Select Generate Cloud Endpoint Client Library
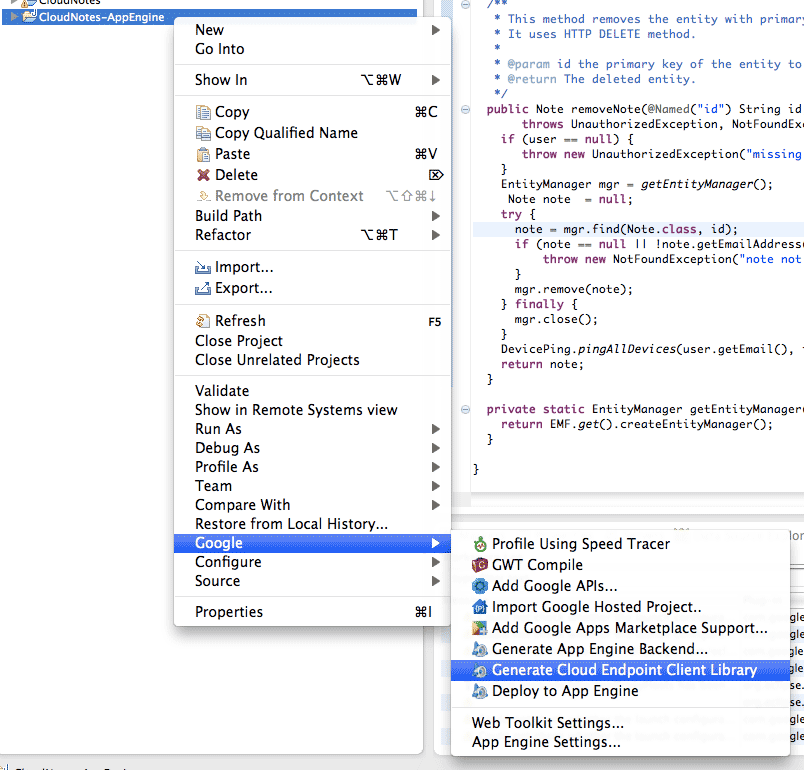 (624, 670)
